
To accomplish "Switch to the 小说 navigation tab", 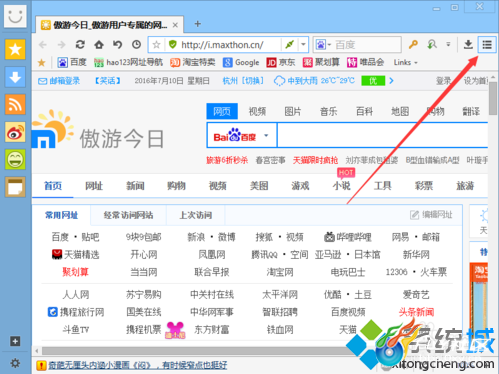I will (342, 186).
